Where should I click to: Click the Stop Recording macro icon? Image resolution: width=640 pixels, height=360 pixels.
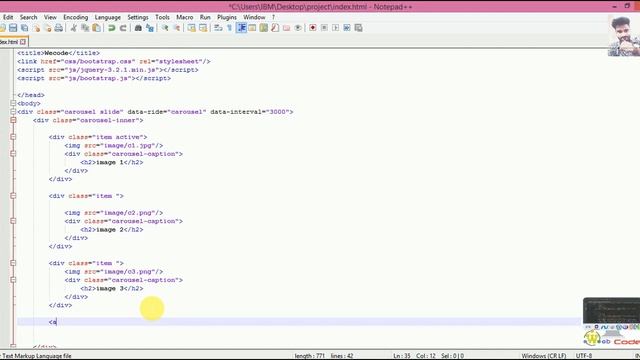tap(324, 28)
